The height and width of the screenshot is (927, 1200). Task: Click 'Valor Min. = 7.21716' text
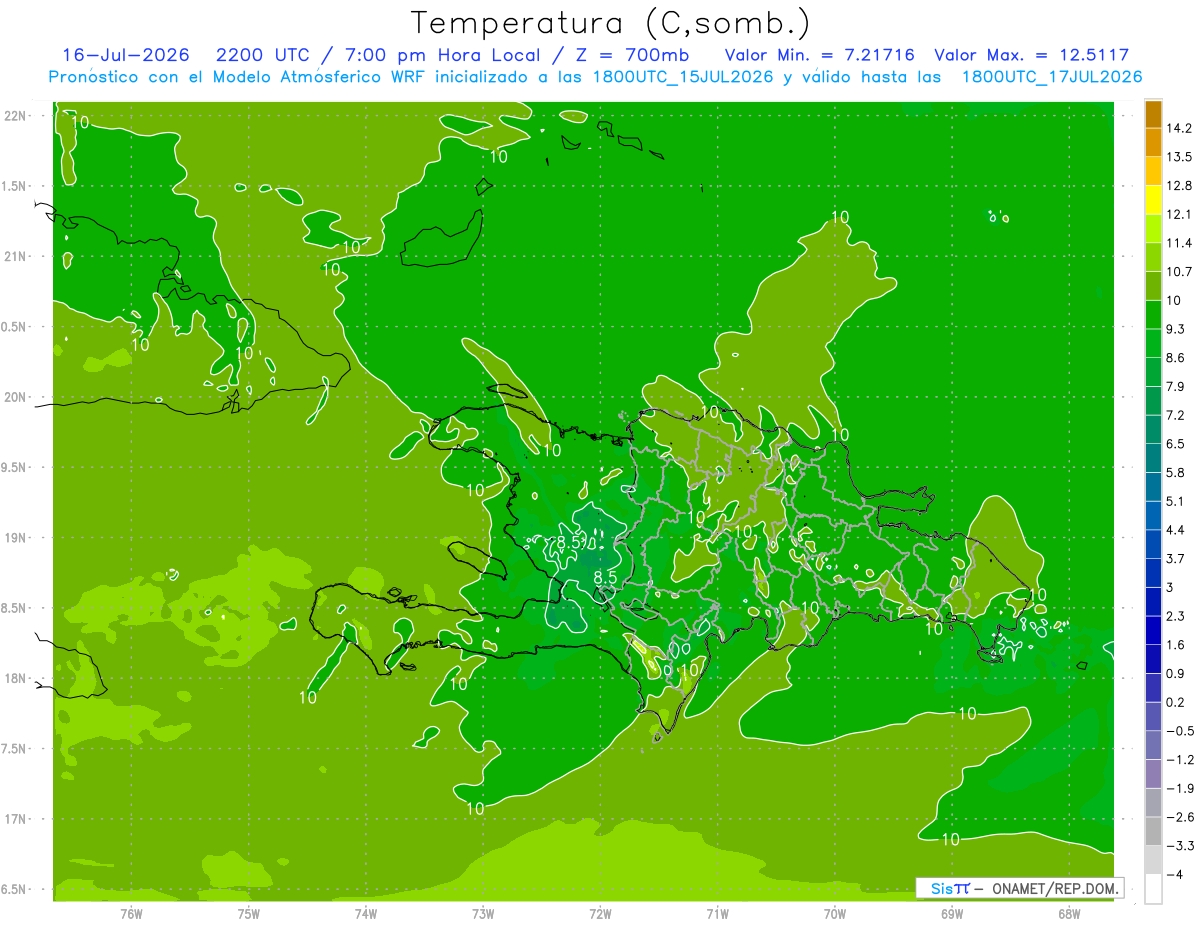tap(819, 55)
